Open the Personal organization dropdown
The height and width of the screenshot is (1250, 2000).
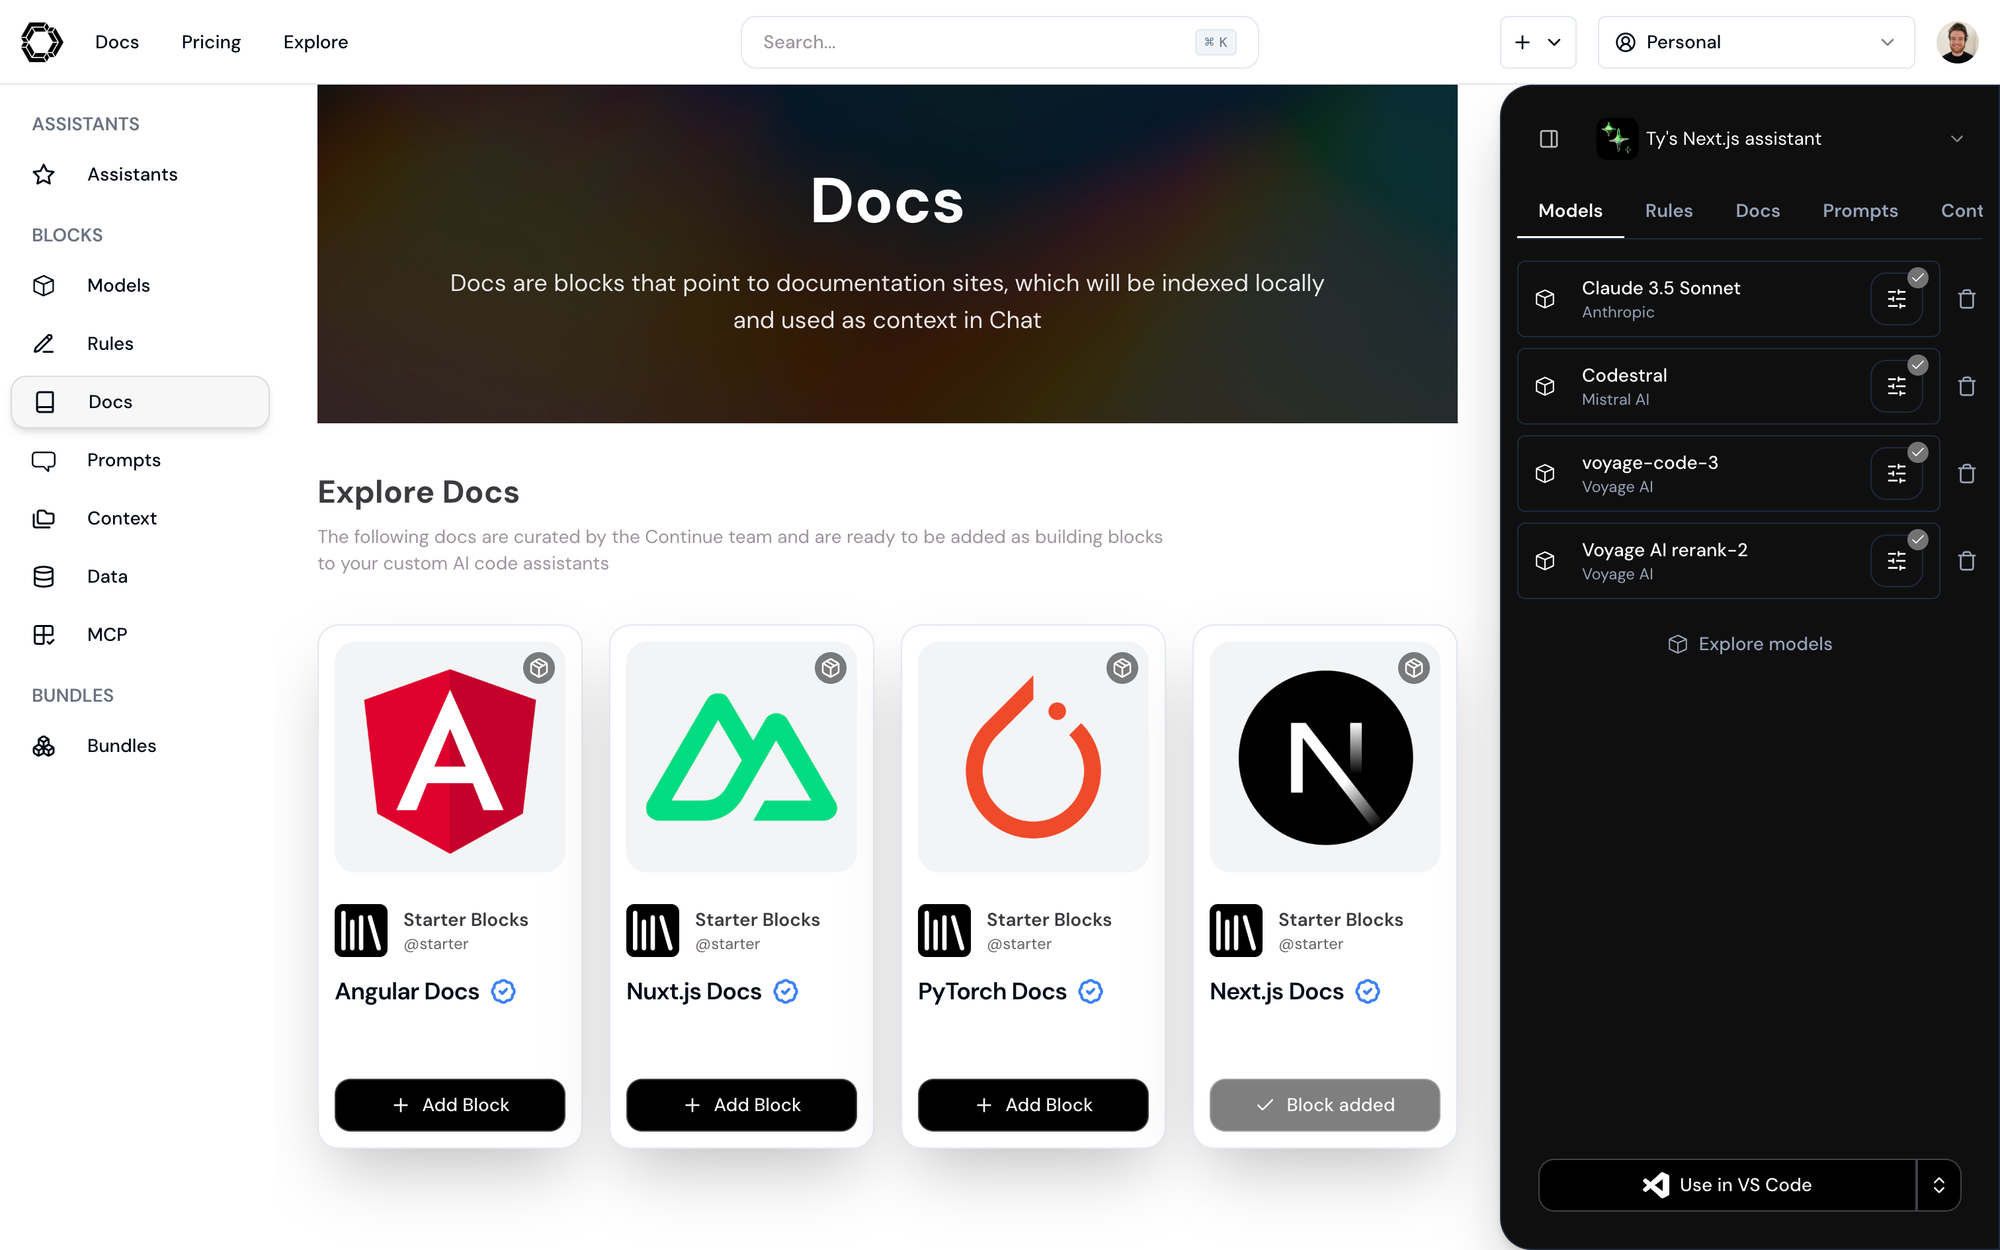click(1755, 42)
